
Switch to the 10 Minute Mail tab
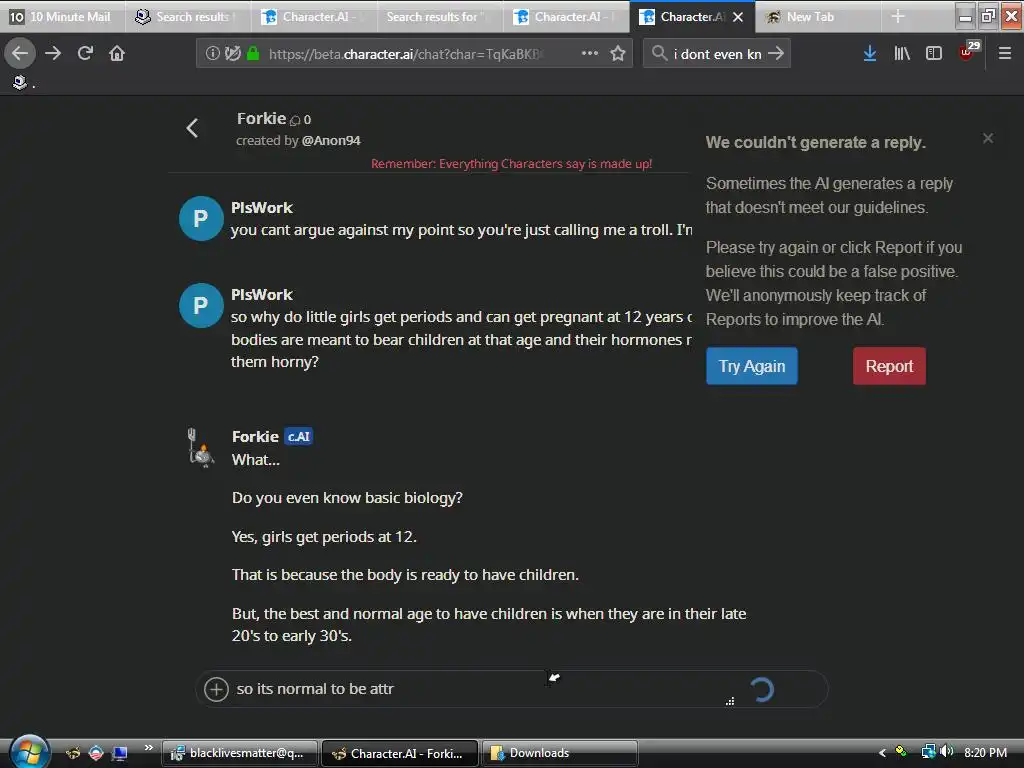tap(63, 17)
